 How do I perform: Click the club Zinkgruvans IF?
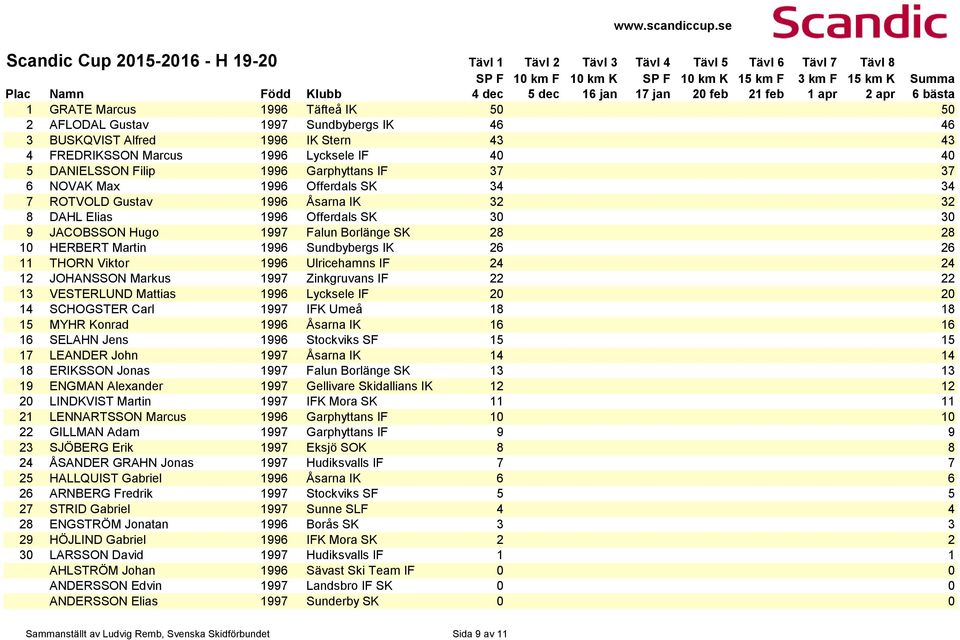click(x=347, y=278)
